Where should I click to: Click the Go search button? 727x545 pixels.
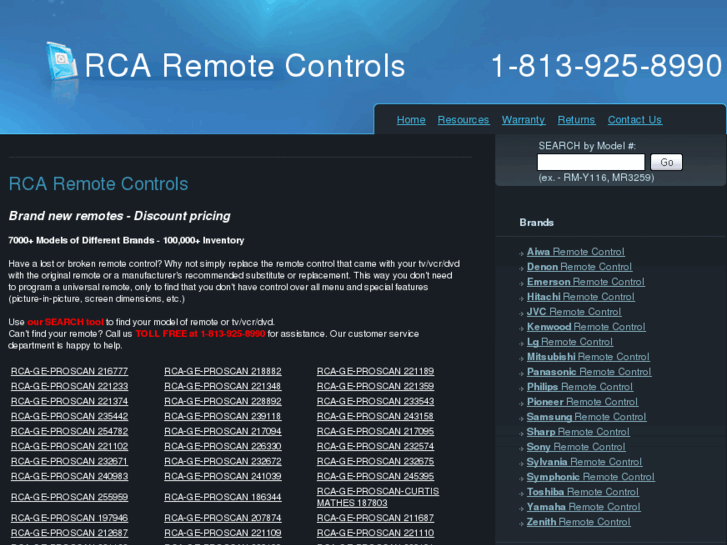666,162
